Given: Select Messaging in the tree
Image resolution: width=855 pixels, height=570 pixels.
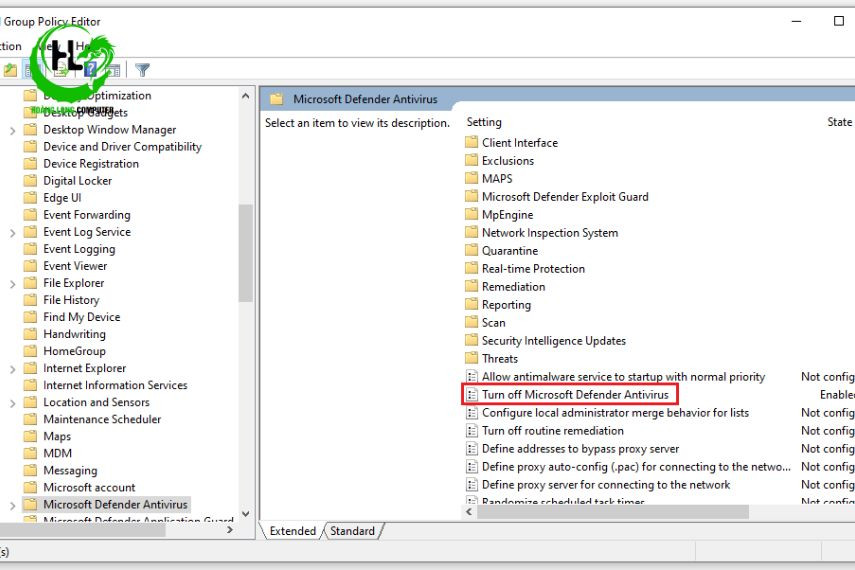Looking at the screenshot, I should 70,470.
